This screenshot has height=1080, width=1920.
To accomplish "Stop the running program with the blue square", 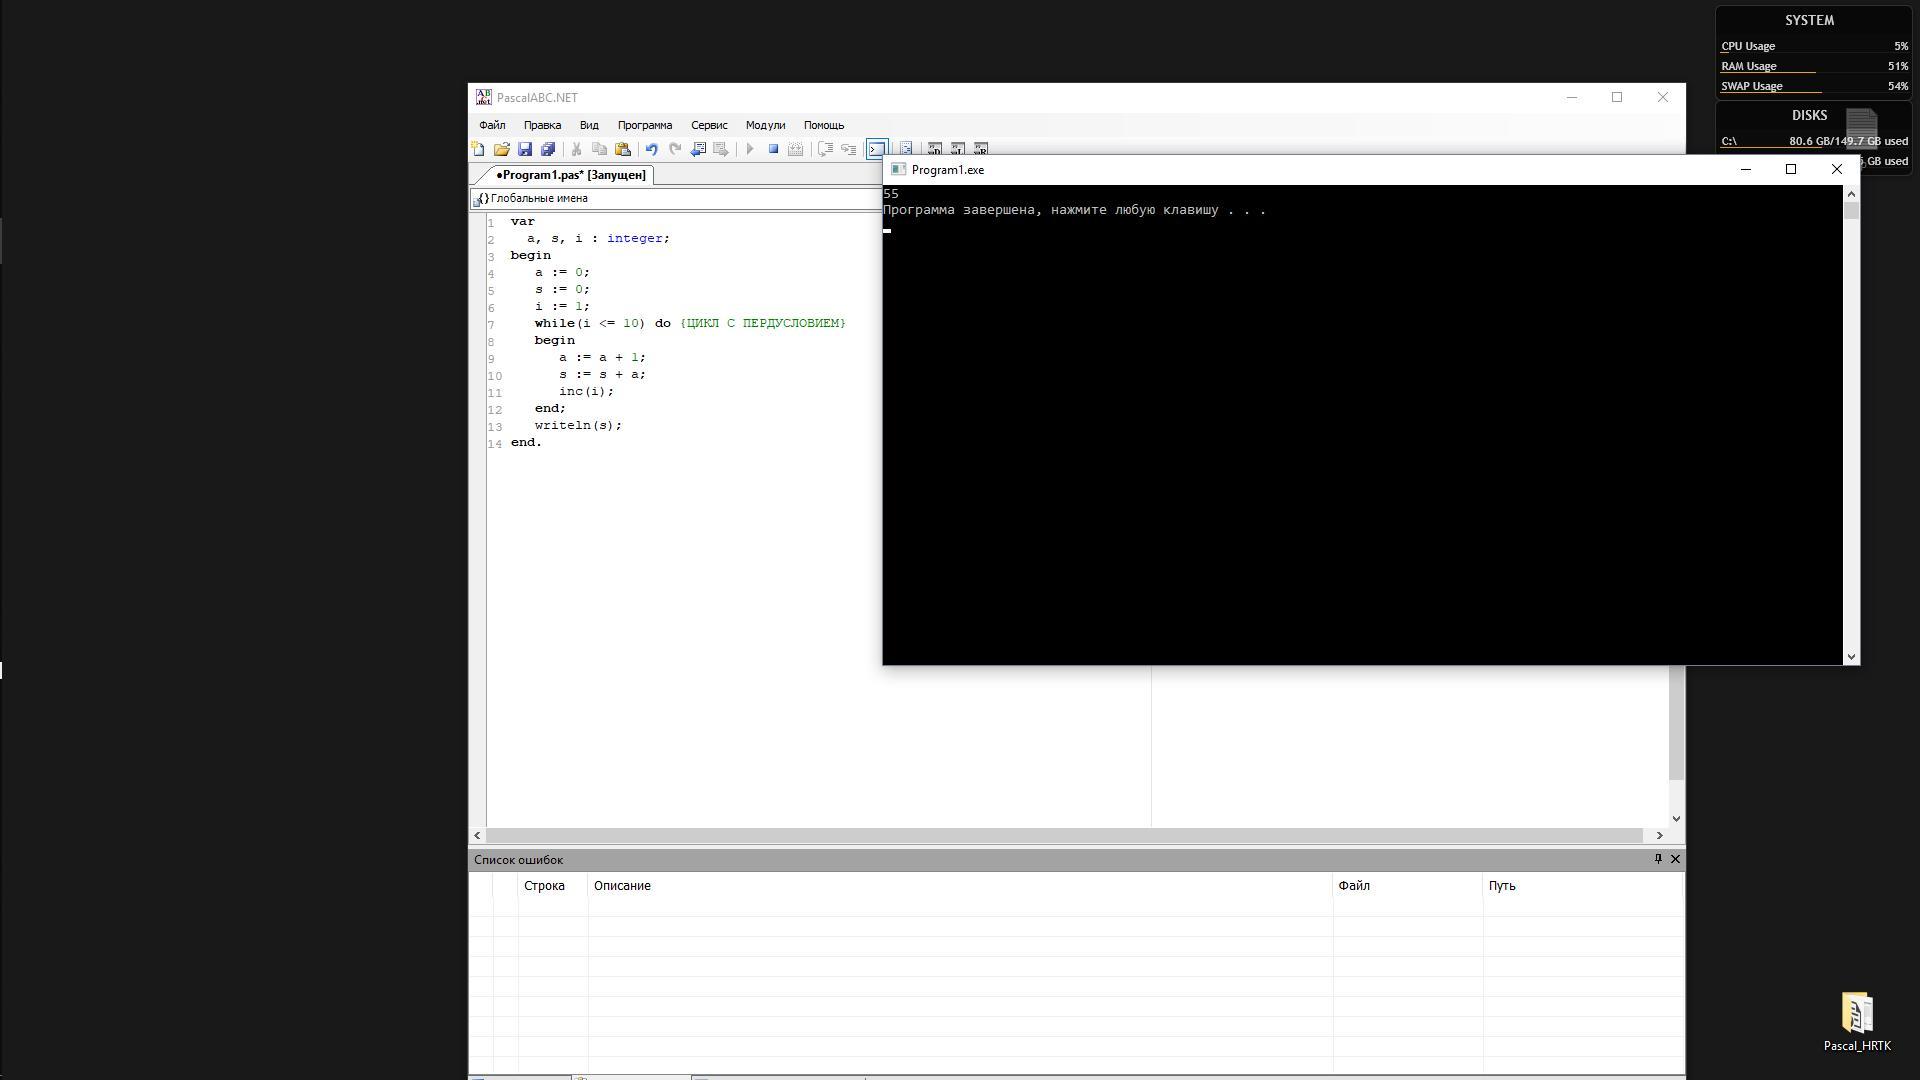I will pyautogui.click(x=773, y=149).
